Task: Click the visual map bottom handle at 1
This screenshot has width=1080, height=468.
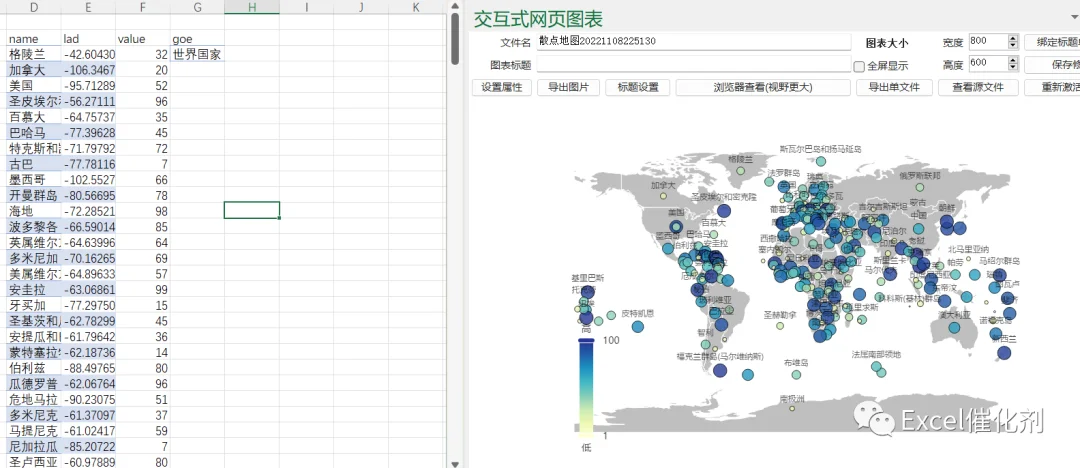Action: click(586, 436)
